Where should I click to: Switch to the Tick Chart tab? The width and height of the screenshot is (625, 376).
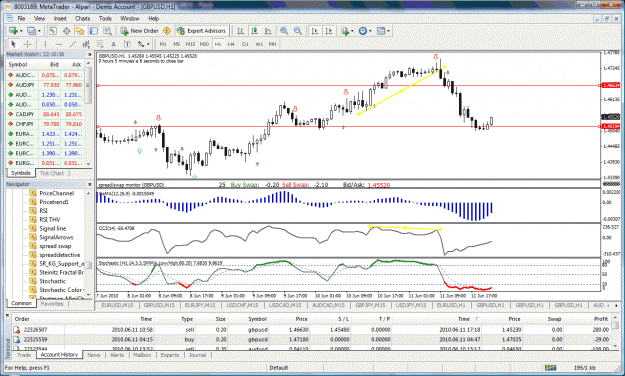(x=52, y=173)
